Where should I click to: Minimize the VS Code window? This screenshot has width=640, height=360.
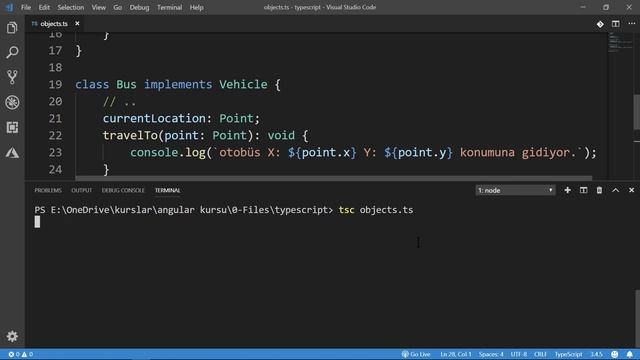(x=583, y=7)
